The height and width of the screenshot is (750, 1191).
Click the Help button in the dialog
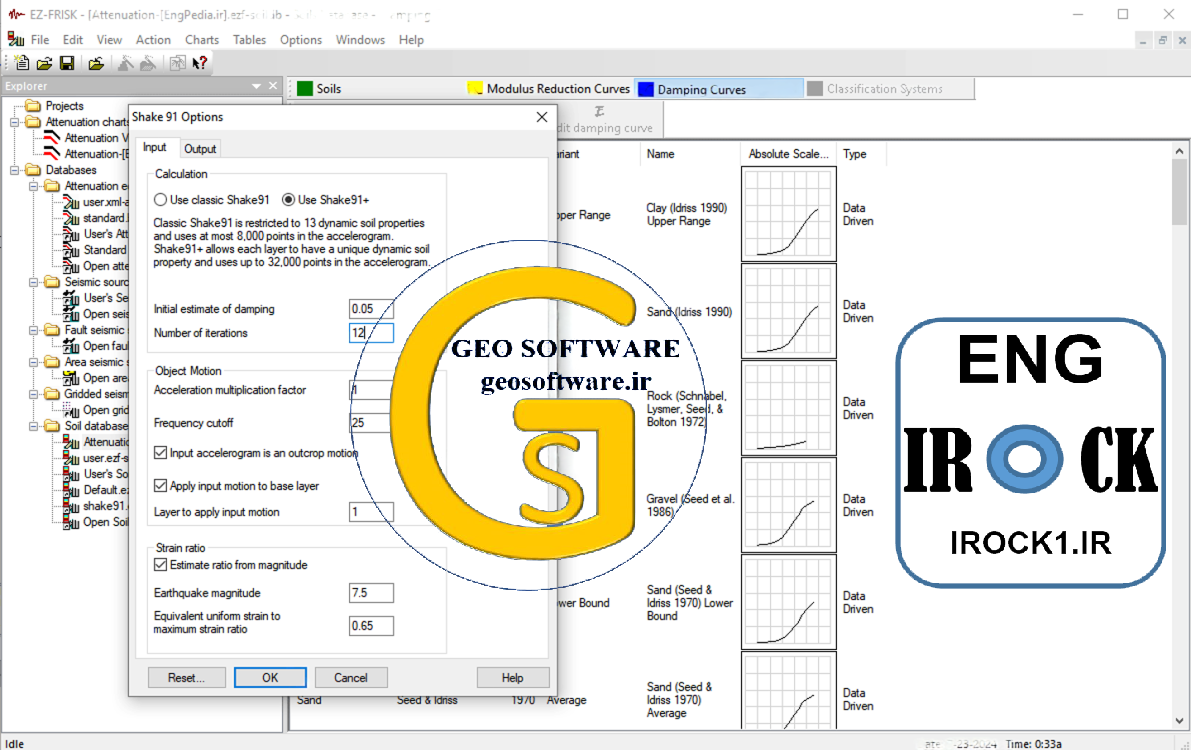point(513,677)
